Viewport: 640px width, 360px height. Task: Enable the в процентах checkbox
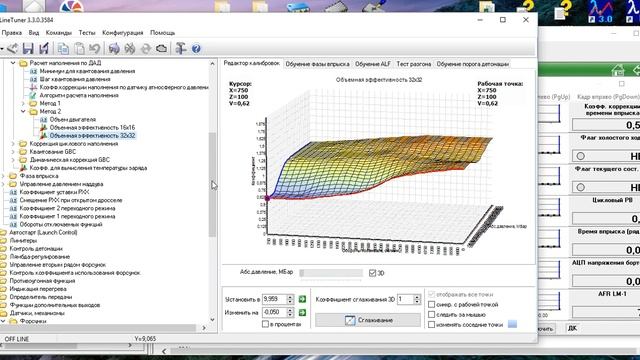265,324
